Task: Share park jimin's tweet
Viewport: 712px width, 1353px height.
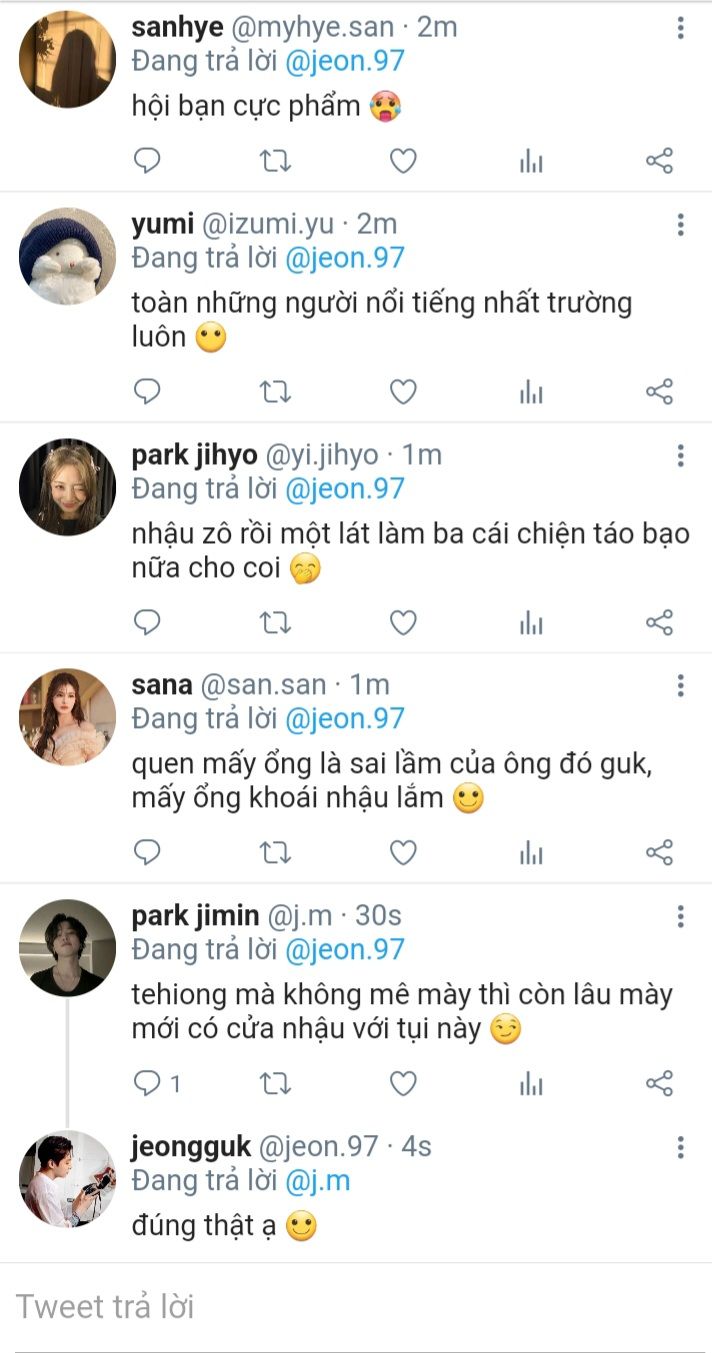Action: coord(659,1083)
